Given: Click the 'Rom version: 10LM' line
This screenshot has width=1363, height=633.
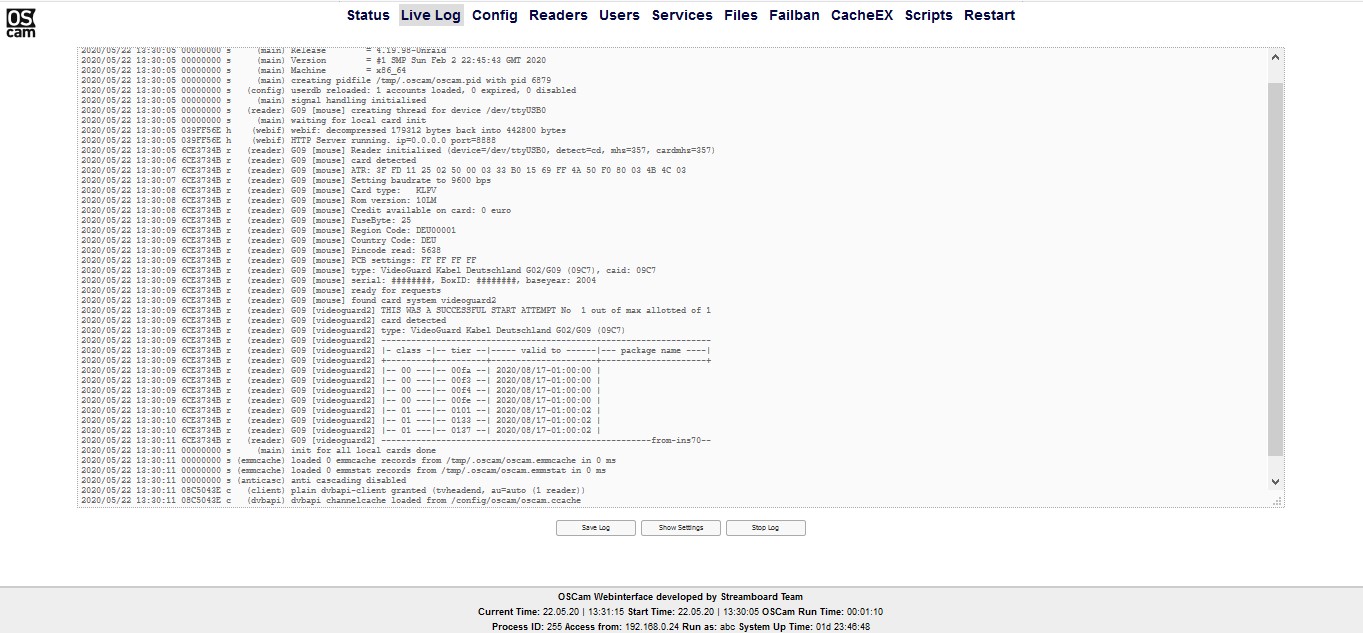Looking at the screenshot, I should click(x=259, y=200).
